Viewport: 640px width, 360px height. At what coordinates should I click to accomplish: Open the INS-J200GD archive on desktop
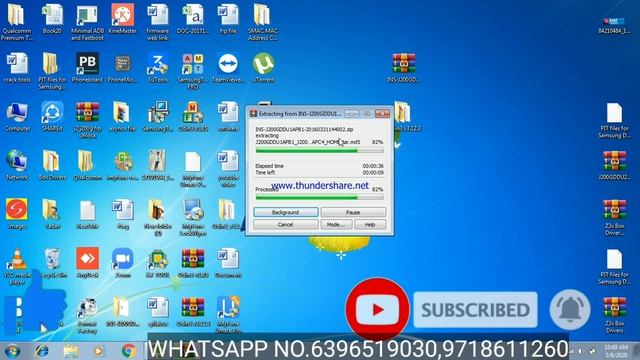point(404,68)
